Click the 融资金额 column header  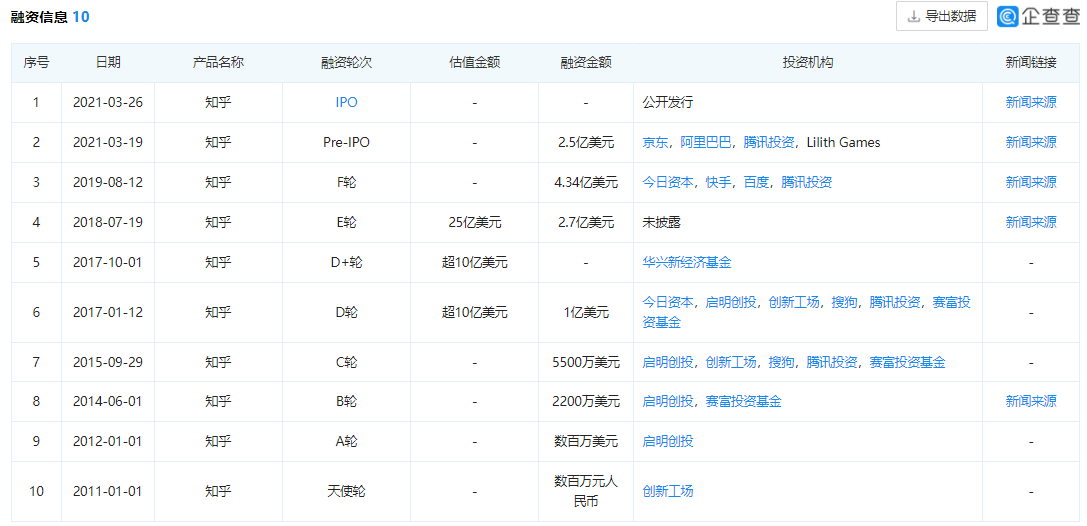pyautogui.click(x=586, y=62)
